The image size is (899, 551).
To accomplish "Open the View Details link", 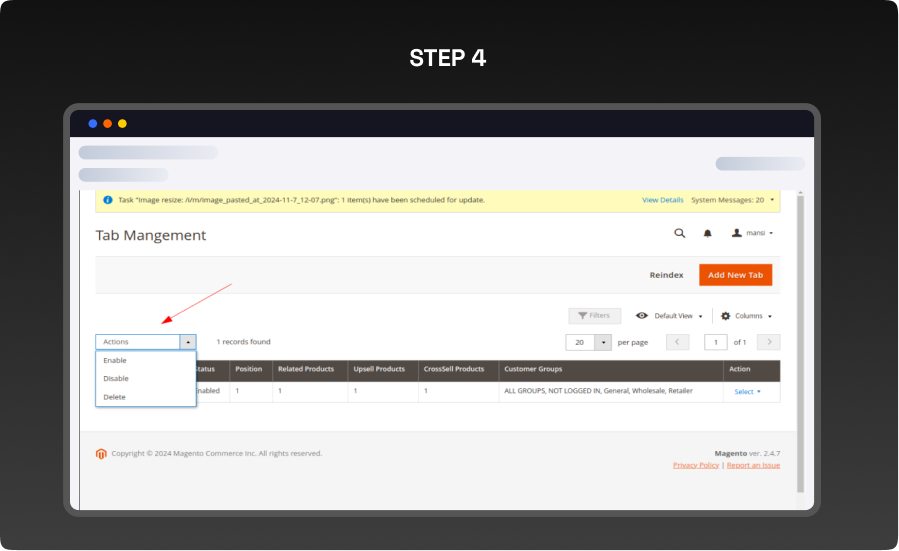I will click(662, 200).
